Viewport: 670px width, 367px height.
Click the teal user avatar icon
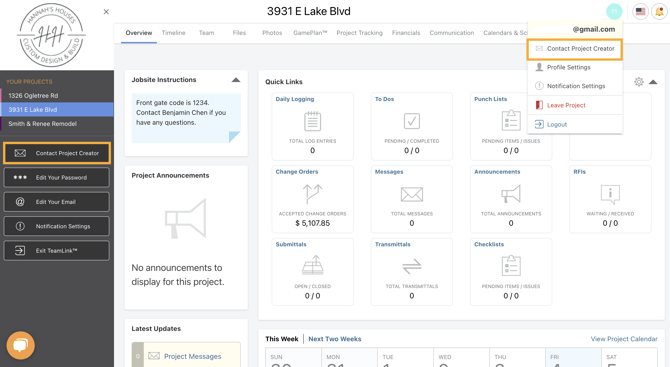click(x=614, y=12)
